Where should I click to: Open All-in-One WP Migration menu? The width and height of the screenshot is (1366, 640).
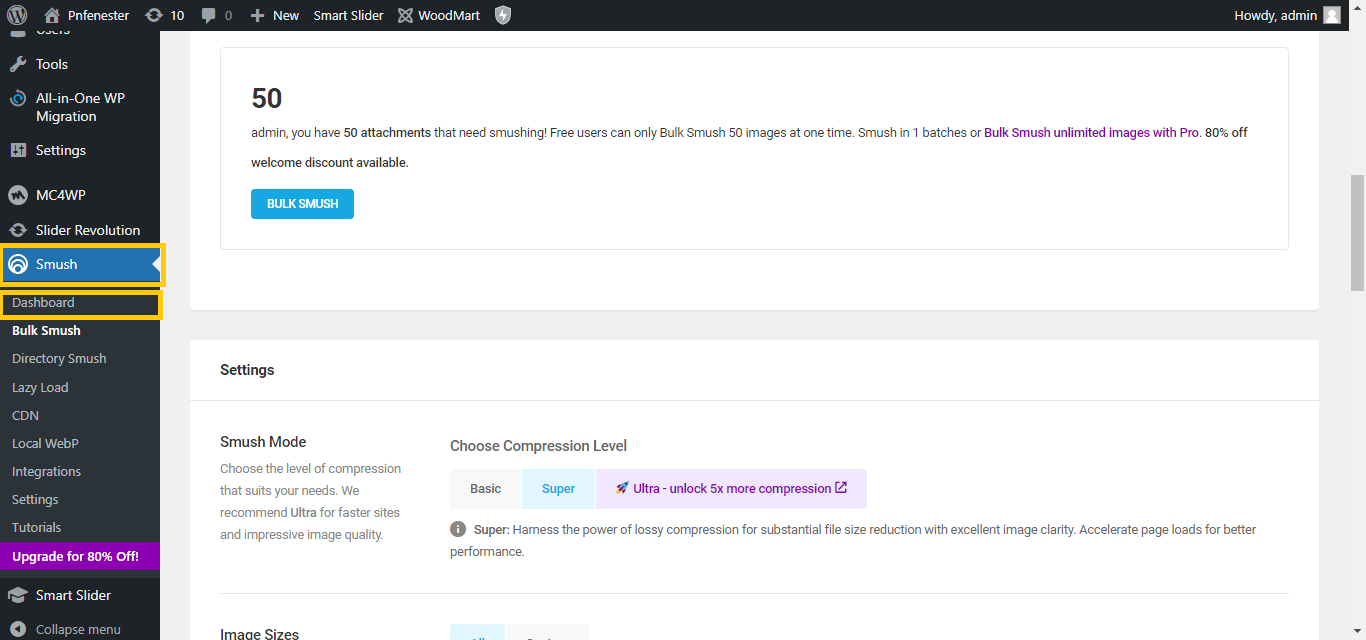coord(80,107)
